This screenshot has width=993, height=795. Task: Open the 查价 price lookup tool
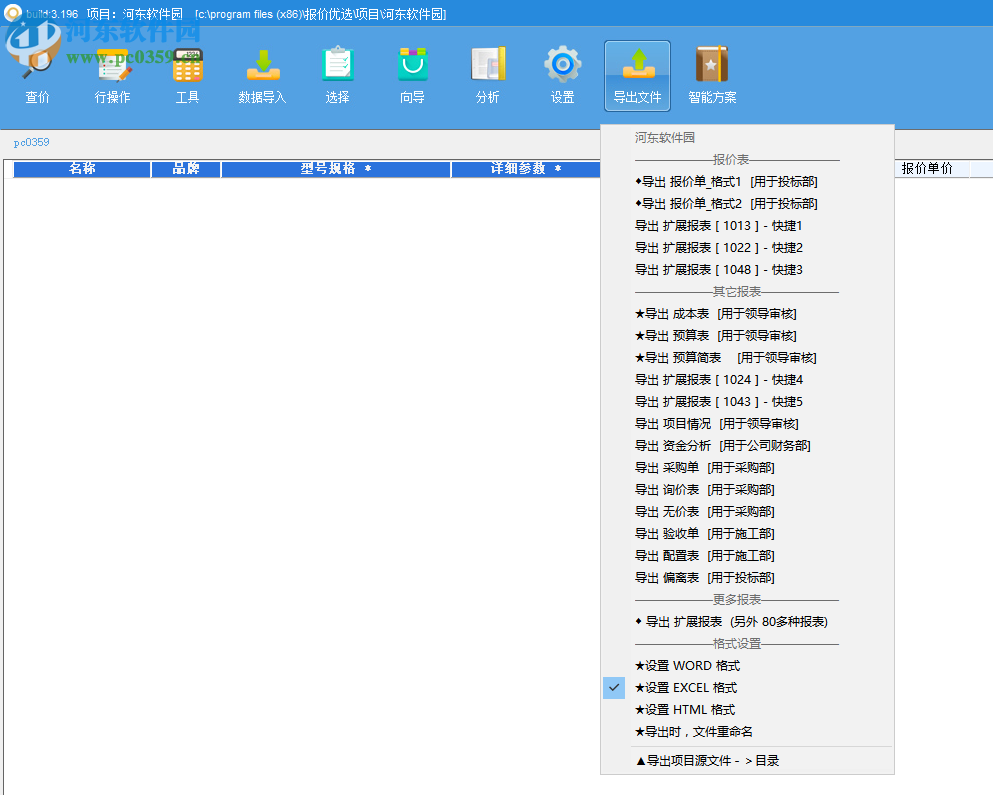pyautogui.click(x=37, y=76)
